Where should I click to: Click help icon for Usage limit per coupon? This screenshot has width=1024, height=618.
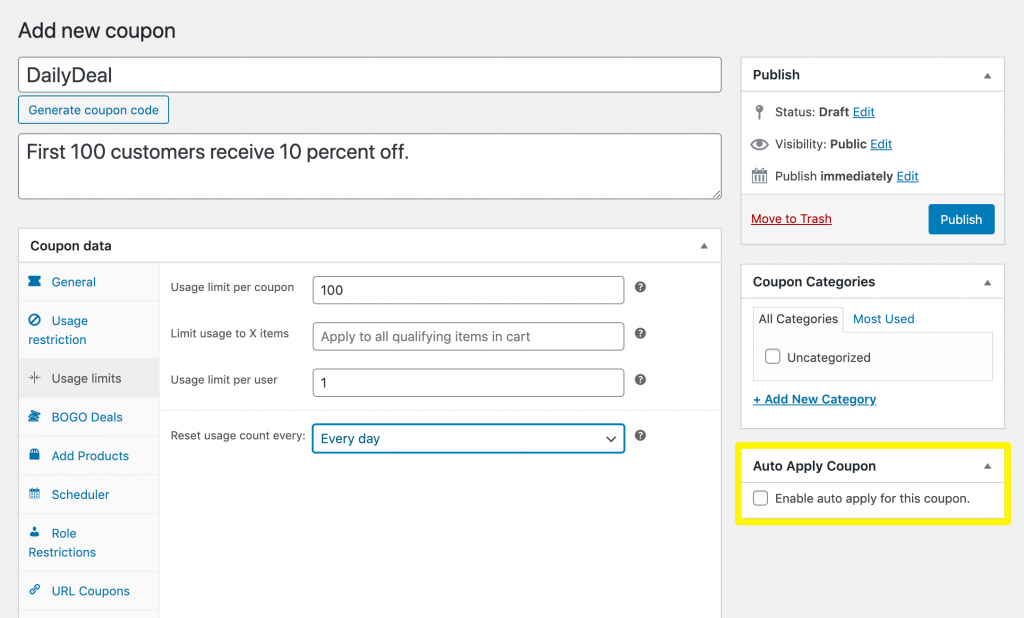click(641, 287)
